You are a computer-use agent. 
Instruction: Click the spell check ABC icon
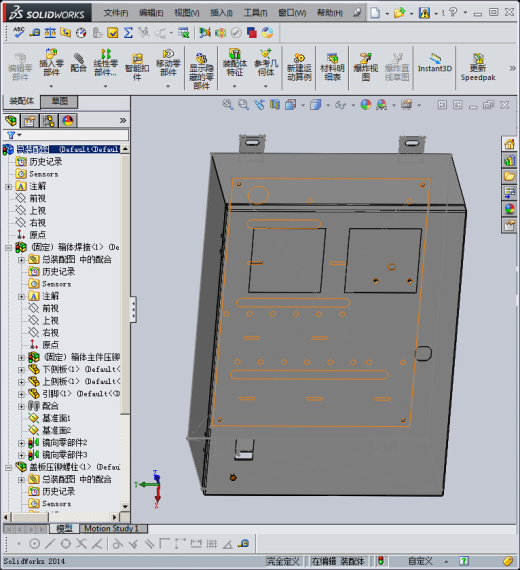(19, 32)
